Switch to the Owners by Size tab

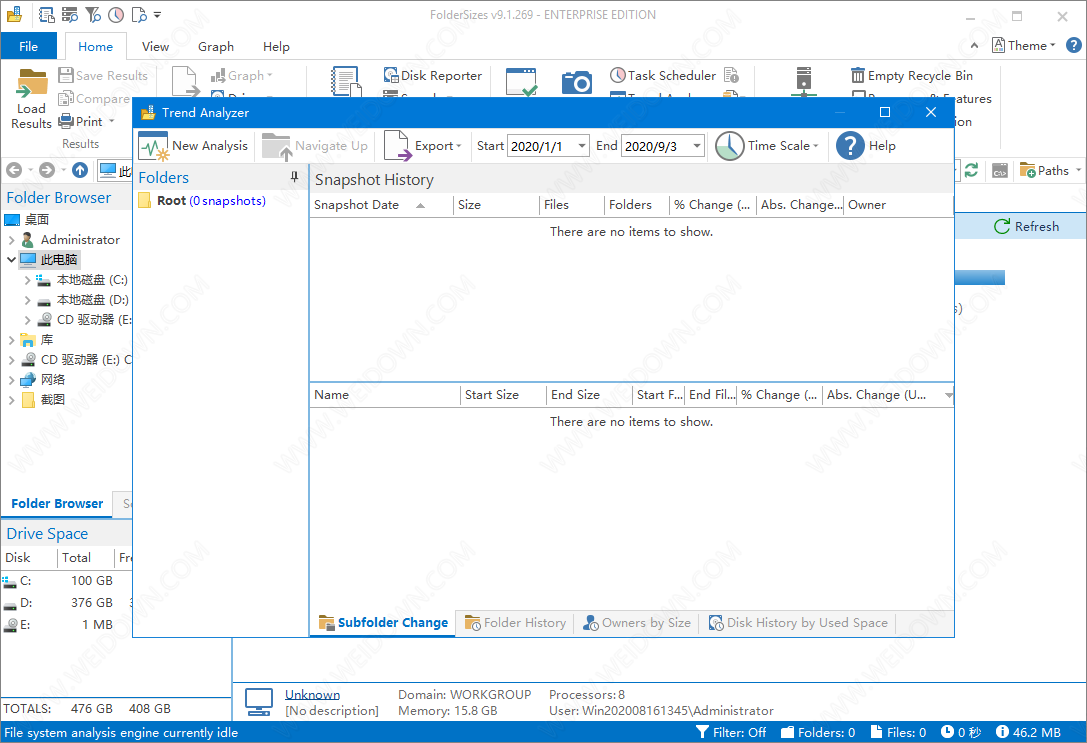(x=637, y=623)
